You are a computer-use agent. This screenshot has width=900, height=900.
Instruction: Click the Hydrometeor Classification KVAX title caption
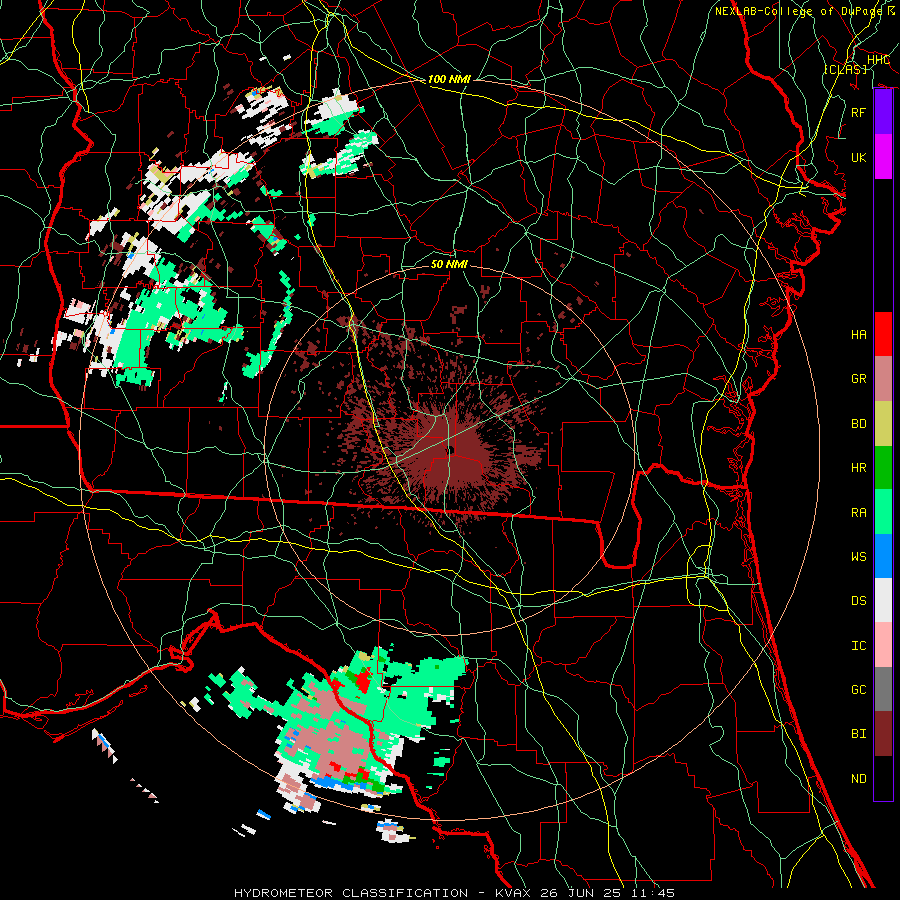454,893
